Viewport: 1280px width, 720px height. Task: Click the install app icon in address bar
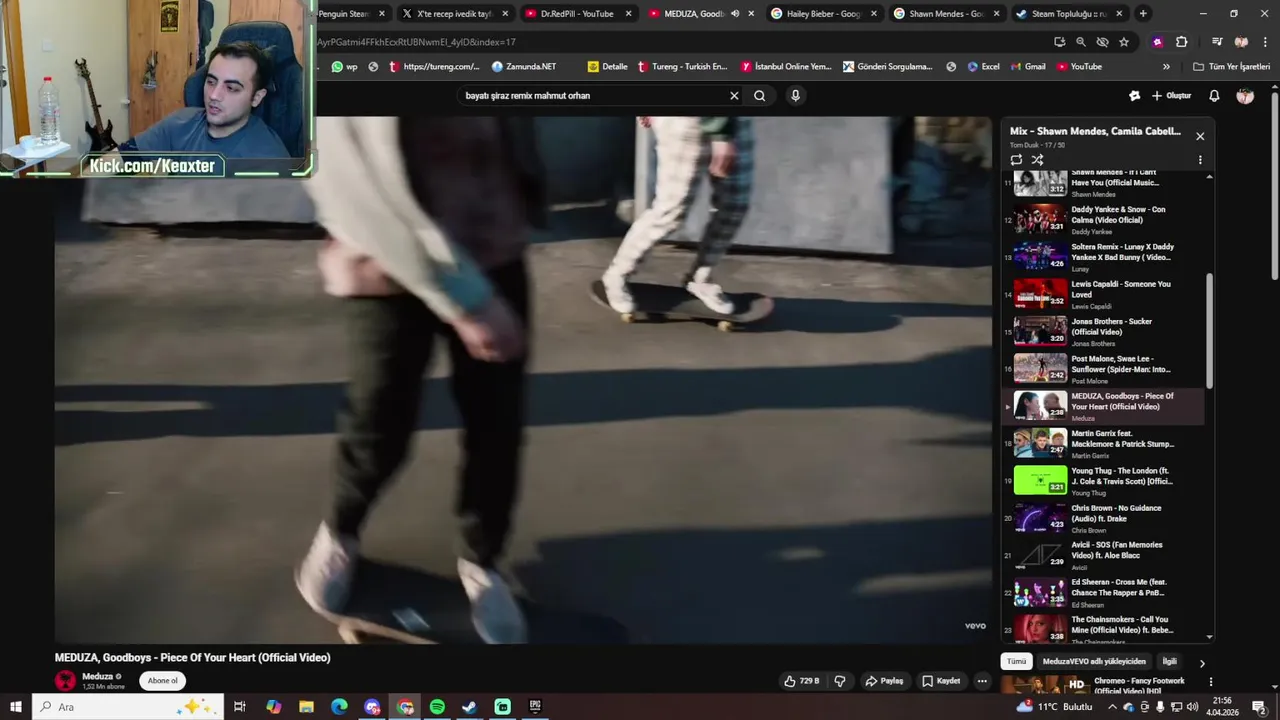[1059, 42]
